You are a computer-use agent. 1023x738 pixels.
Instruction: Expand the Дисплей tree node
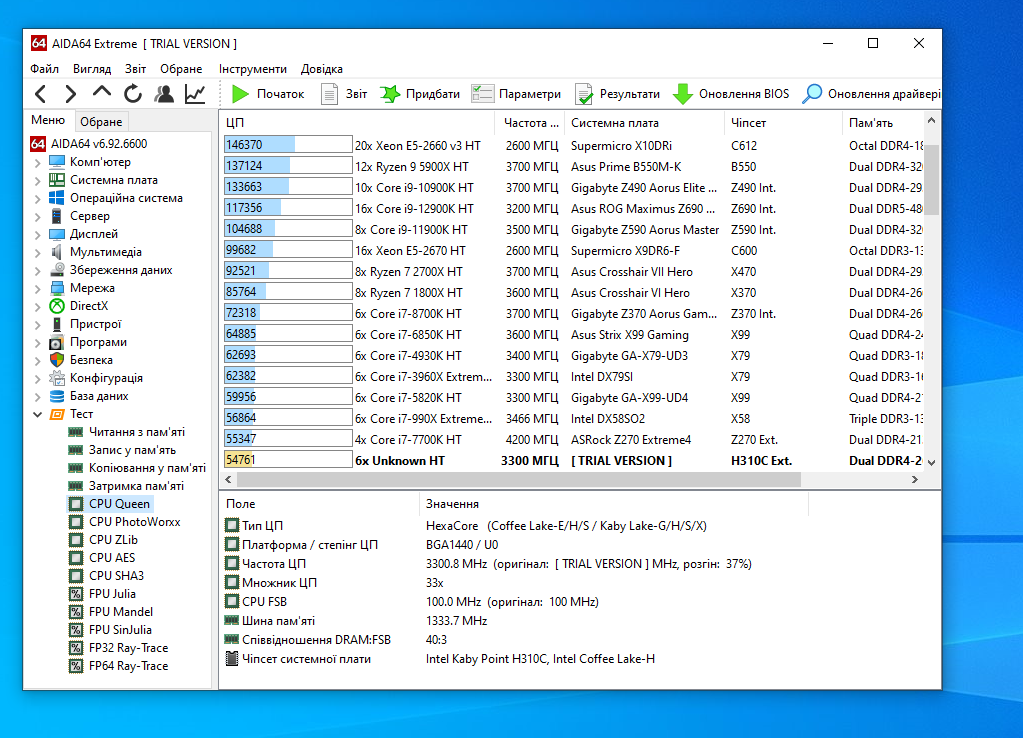37,234
